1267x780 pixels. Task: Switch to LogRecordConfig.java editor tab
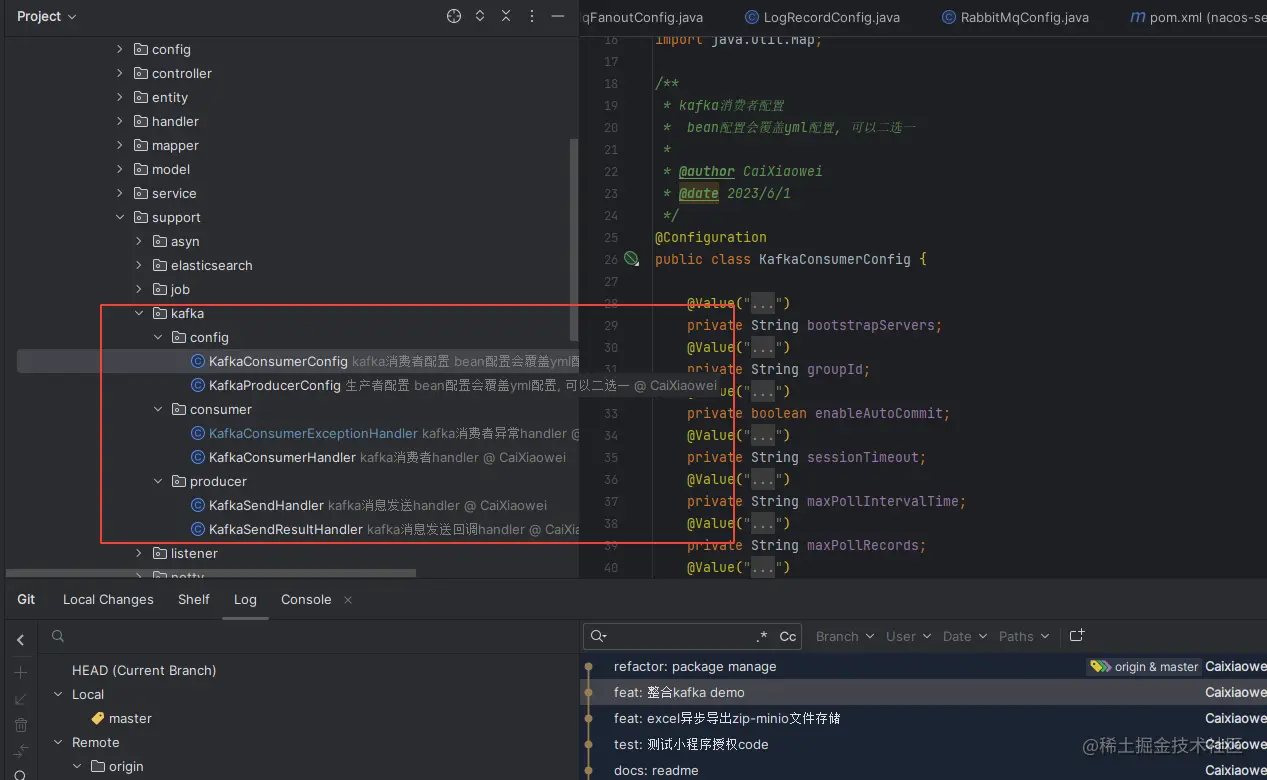822,17
